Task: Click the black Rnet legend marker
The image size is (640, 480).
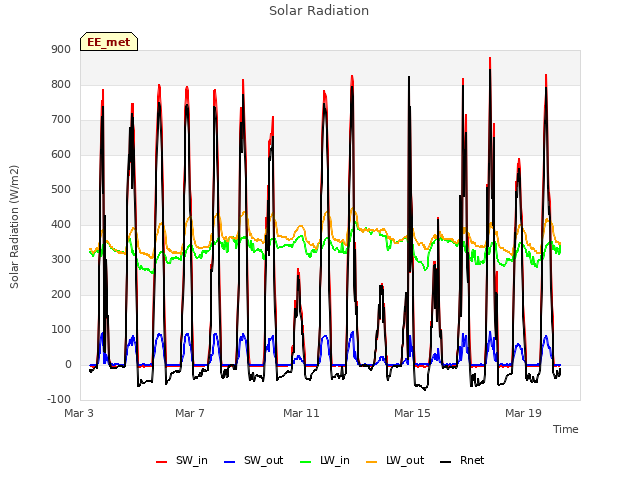Action: (446, 462)
